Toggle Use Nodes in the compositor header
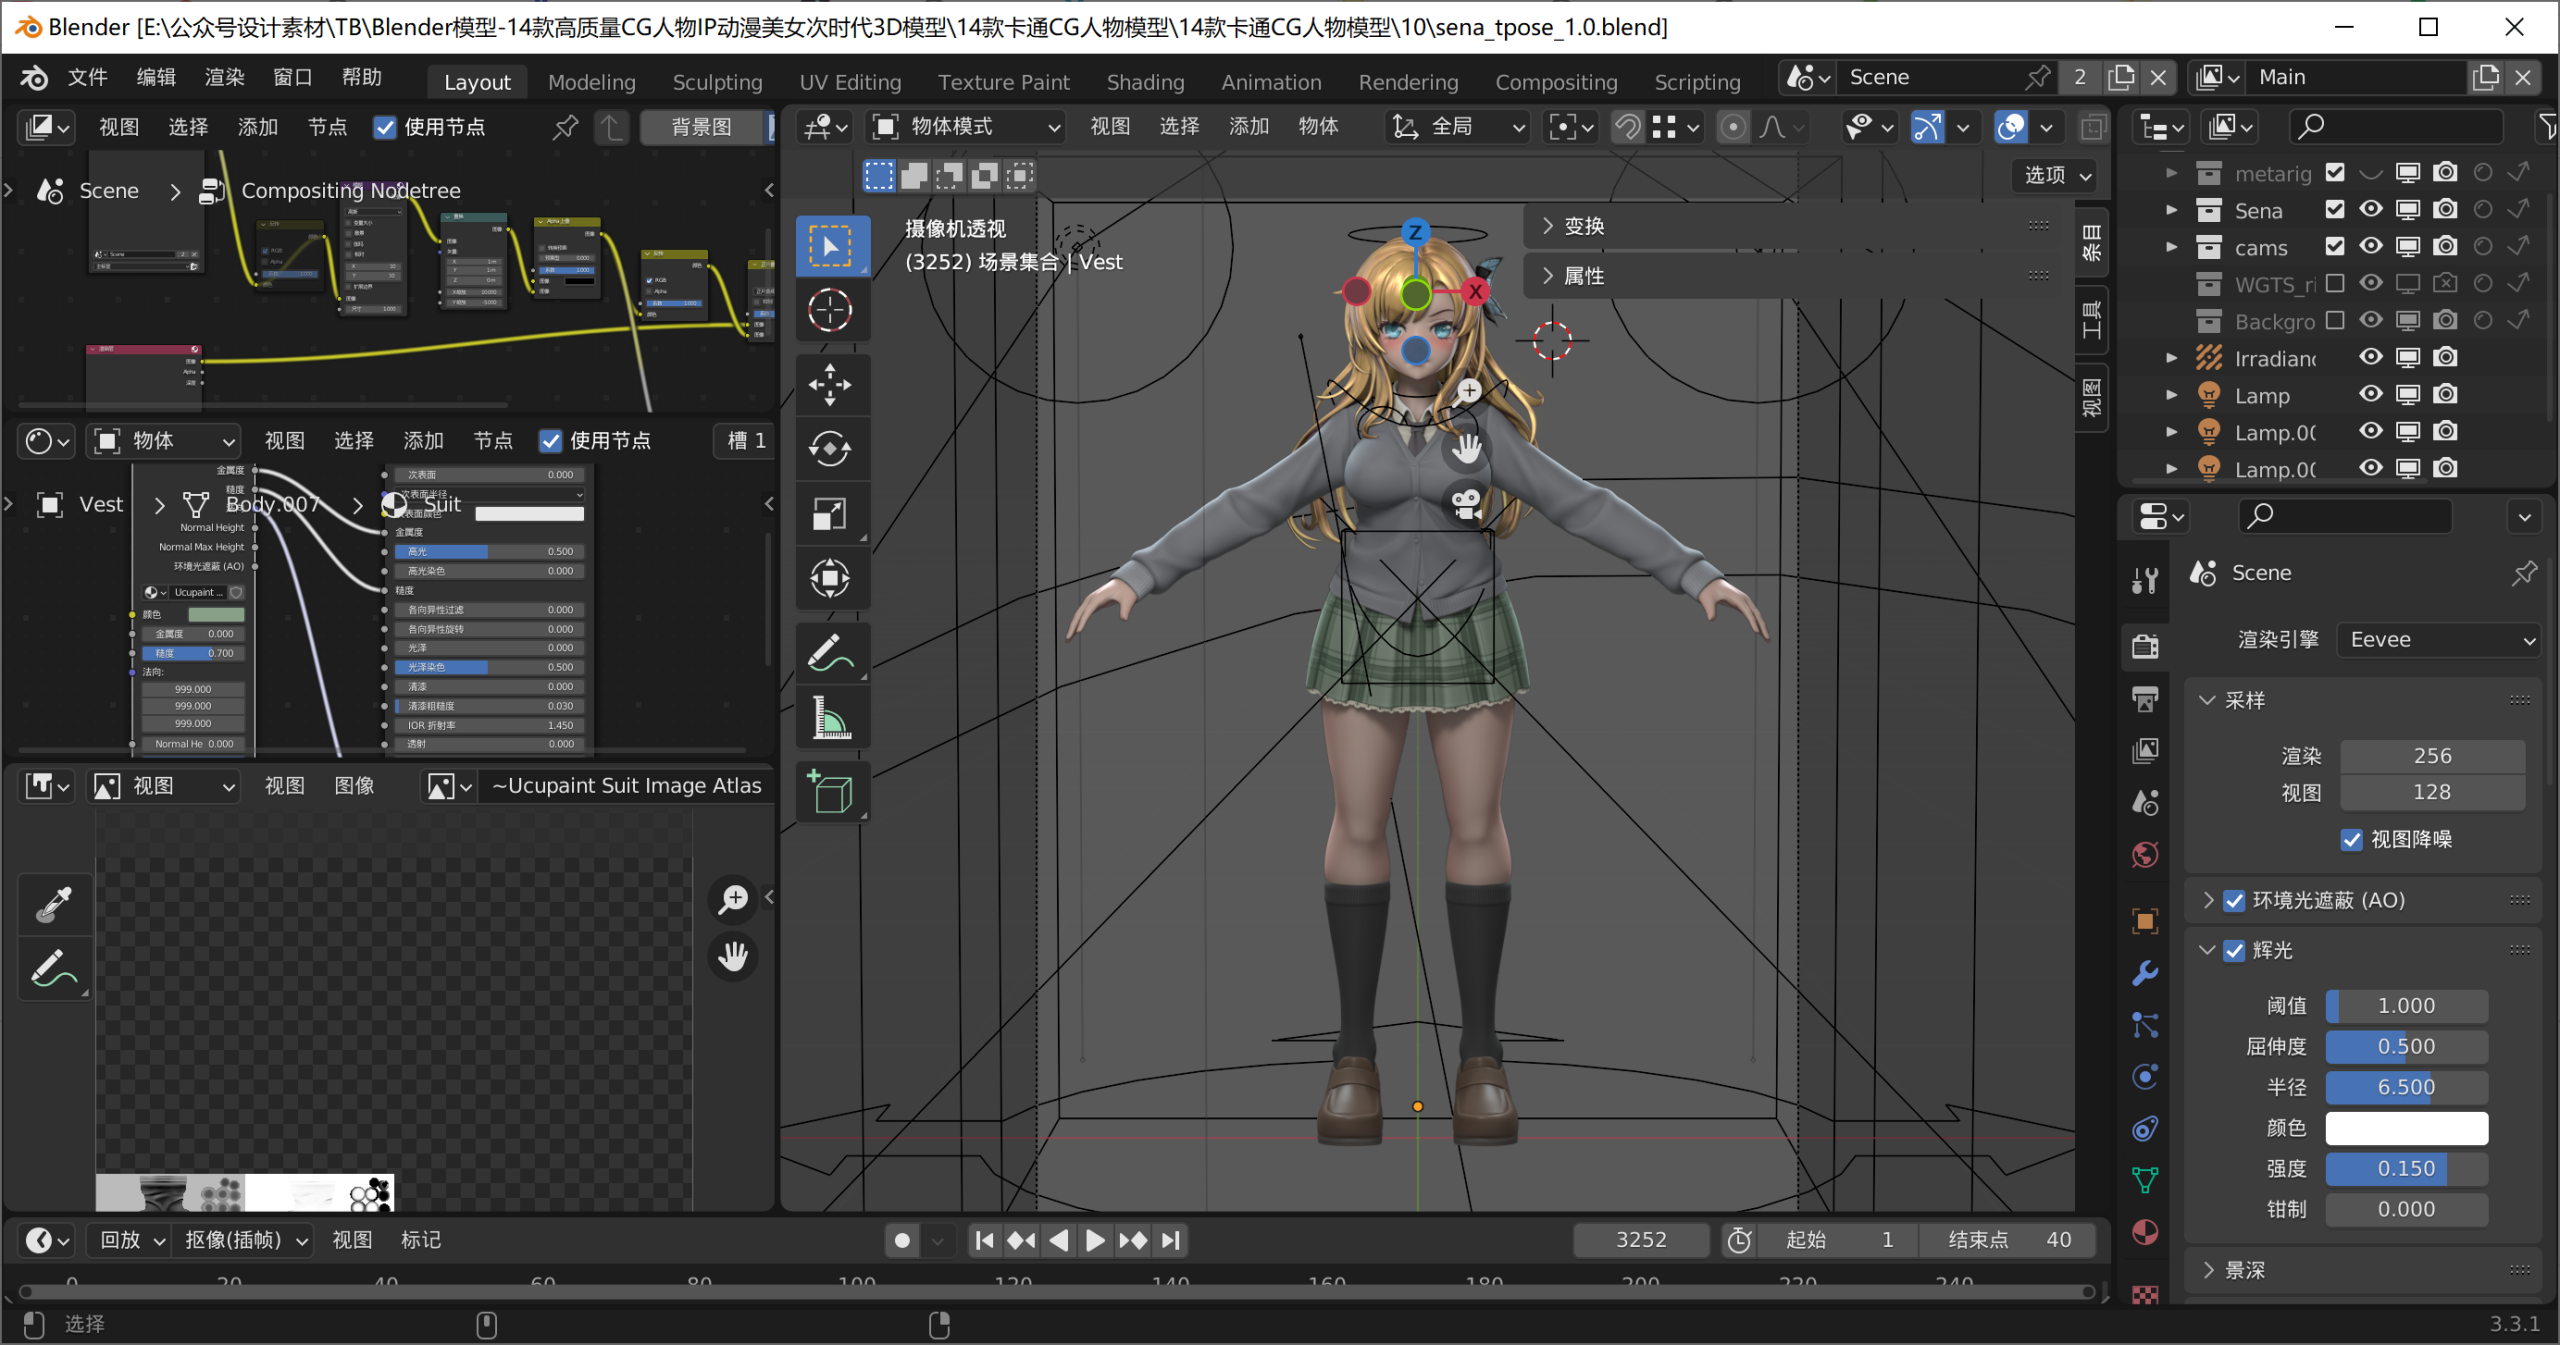 [385, 127]
